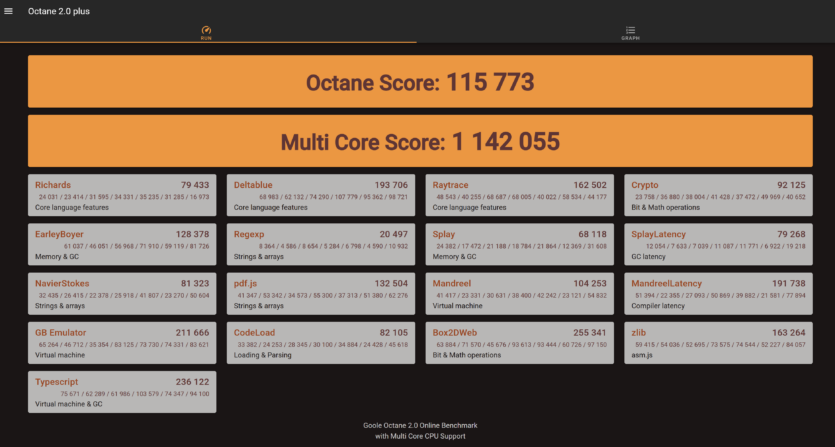Click the MandreelLatency benchmark title
Viewport: 835px width, 447px height.
(666, 283)
